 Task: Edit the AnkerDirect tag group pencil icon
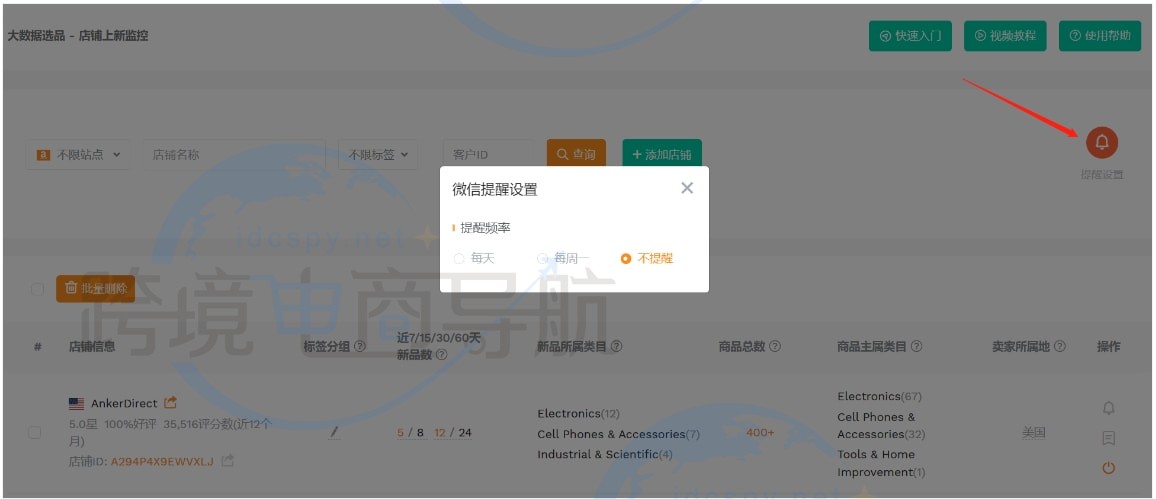click(334, 433)
